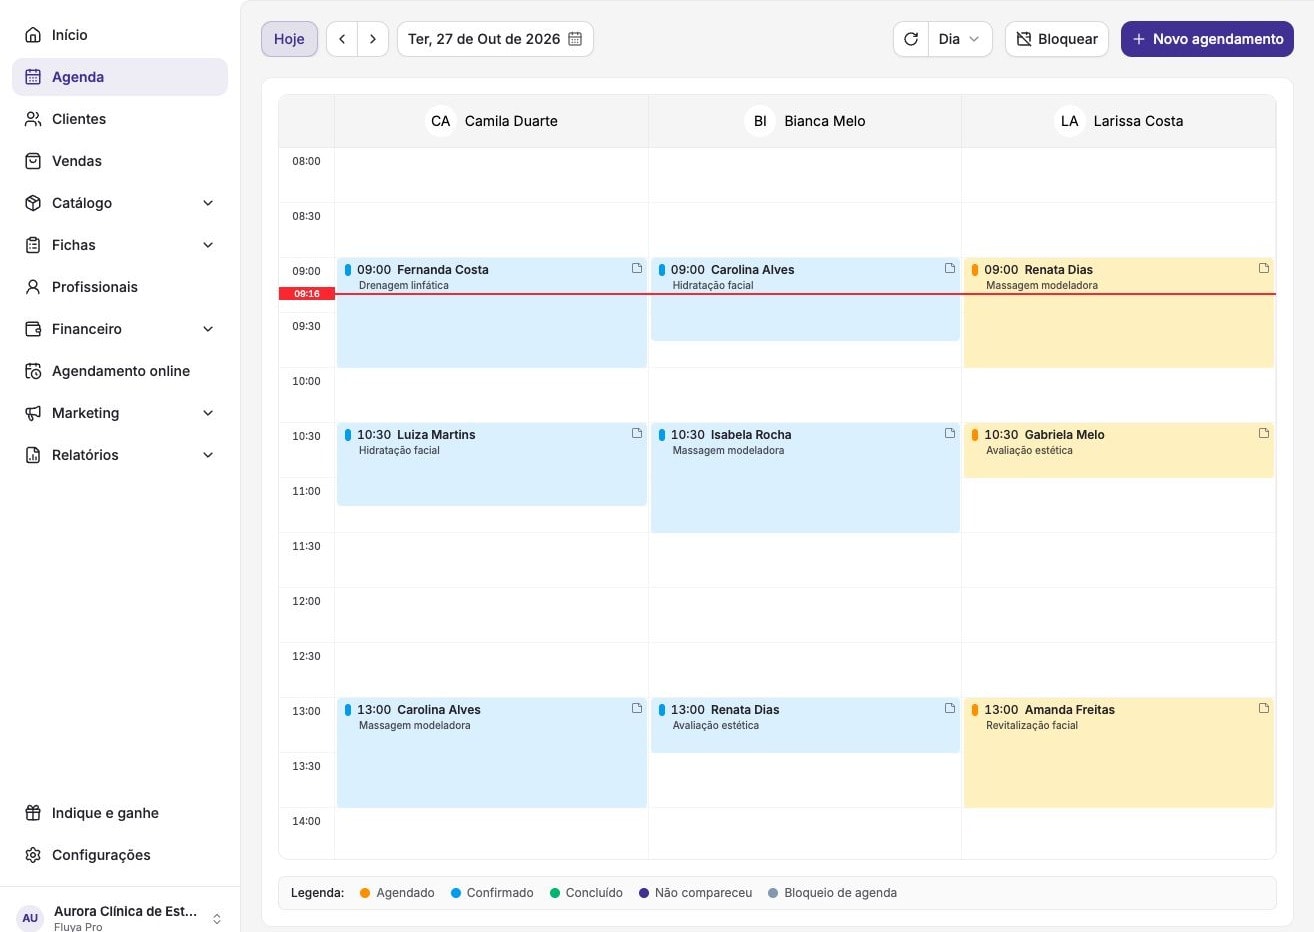Open note icon on Isabela Rocha 10:30 appointment
This screenshot has width=1314, height=932.
[x=950, y=433]
